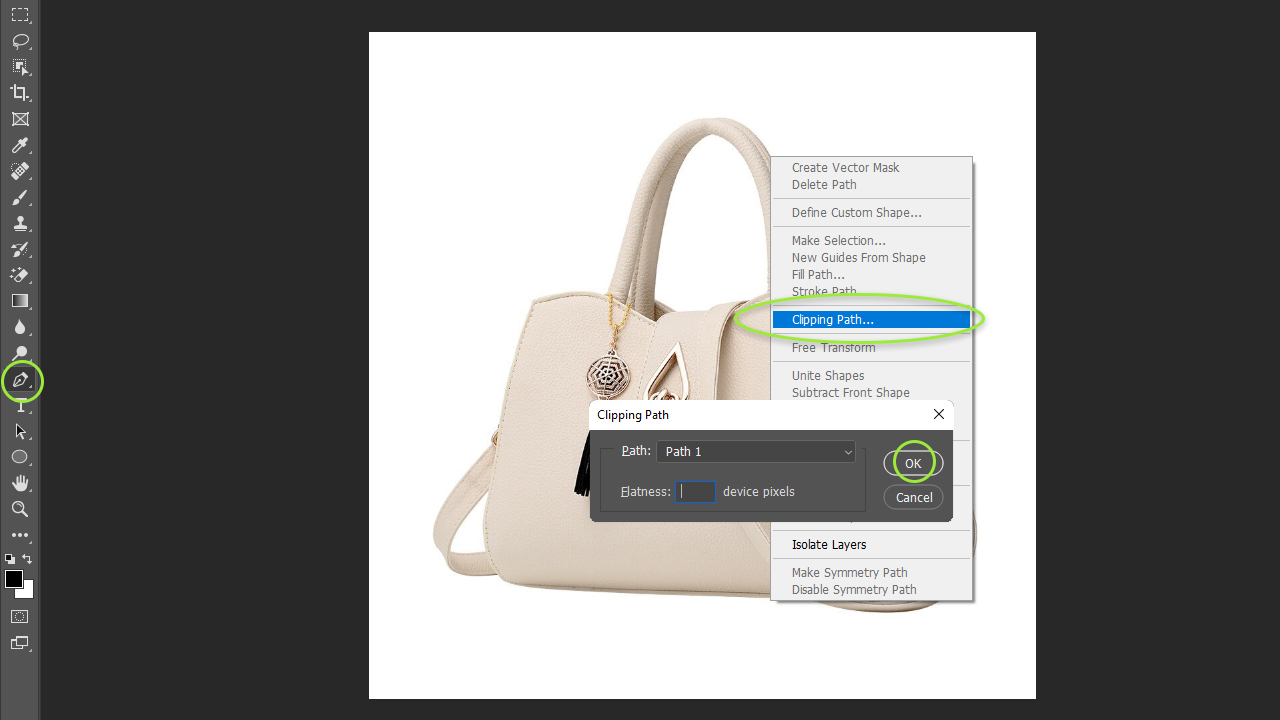
Task: Open the Edit Toolbar three-dots menu
Action: point(20,536)
